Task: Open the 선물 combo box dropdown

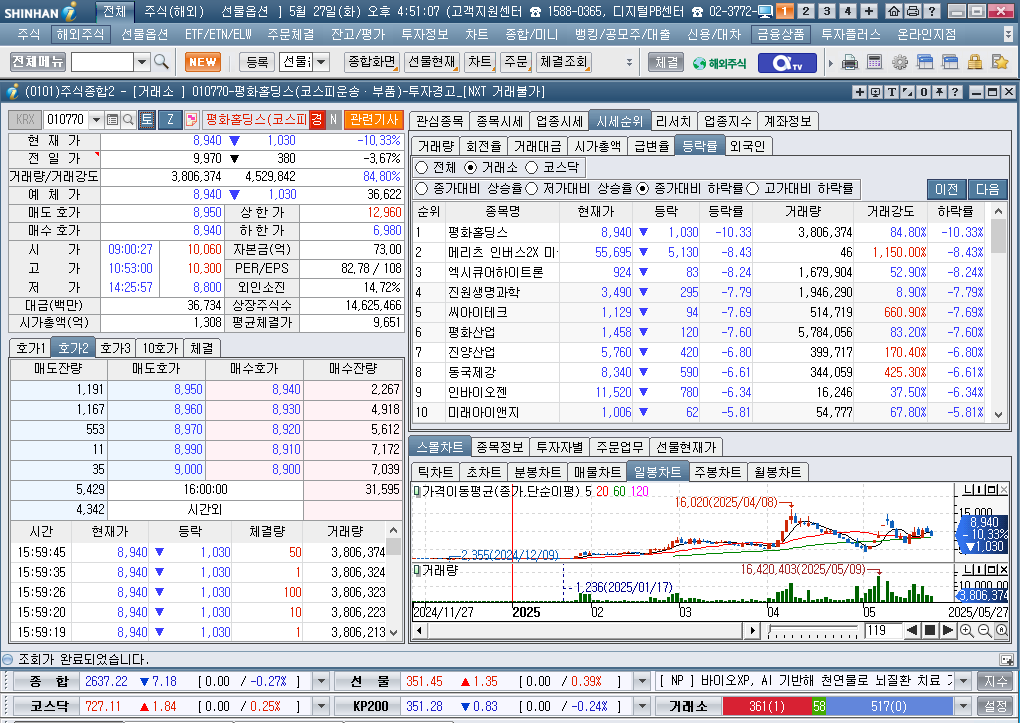Action: (321, 62)
